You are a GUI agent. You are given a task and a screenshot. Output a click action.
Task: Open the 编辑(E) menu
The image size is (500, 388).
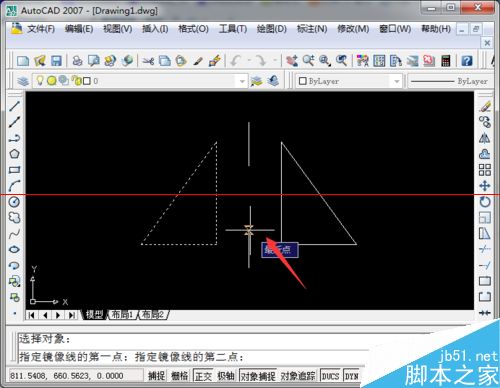click(x=79, y=29)
